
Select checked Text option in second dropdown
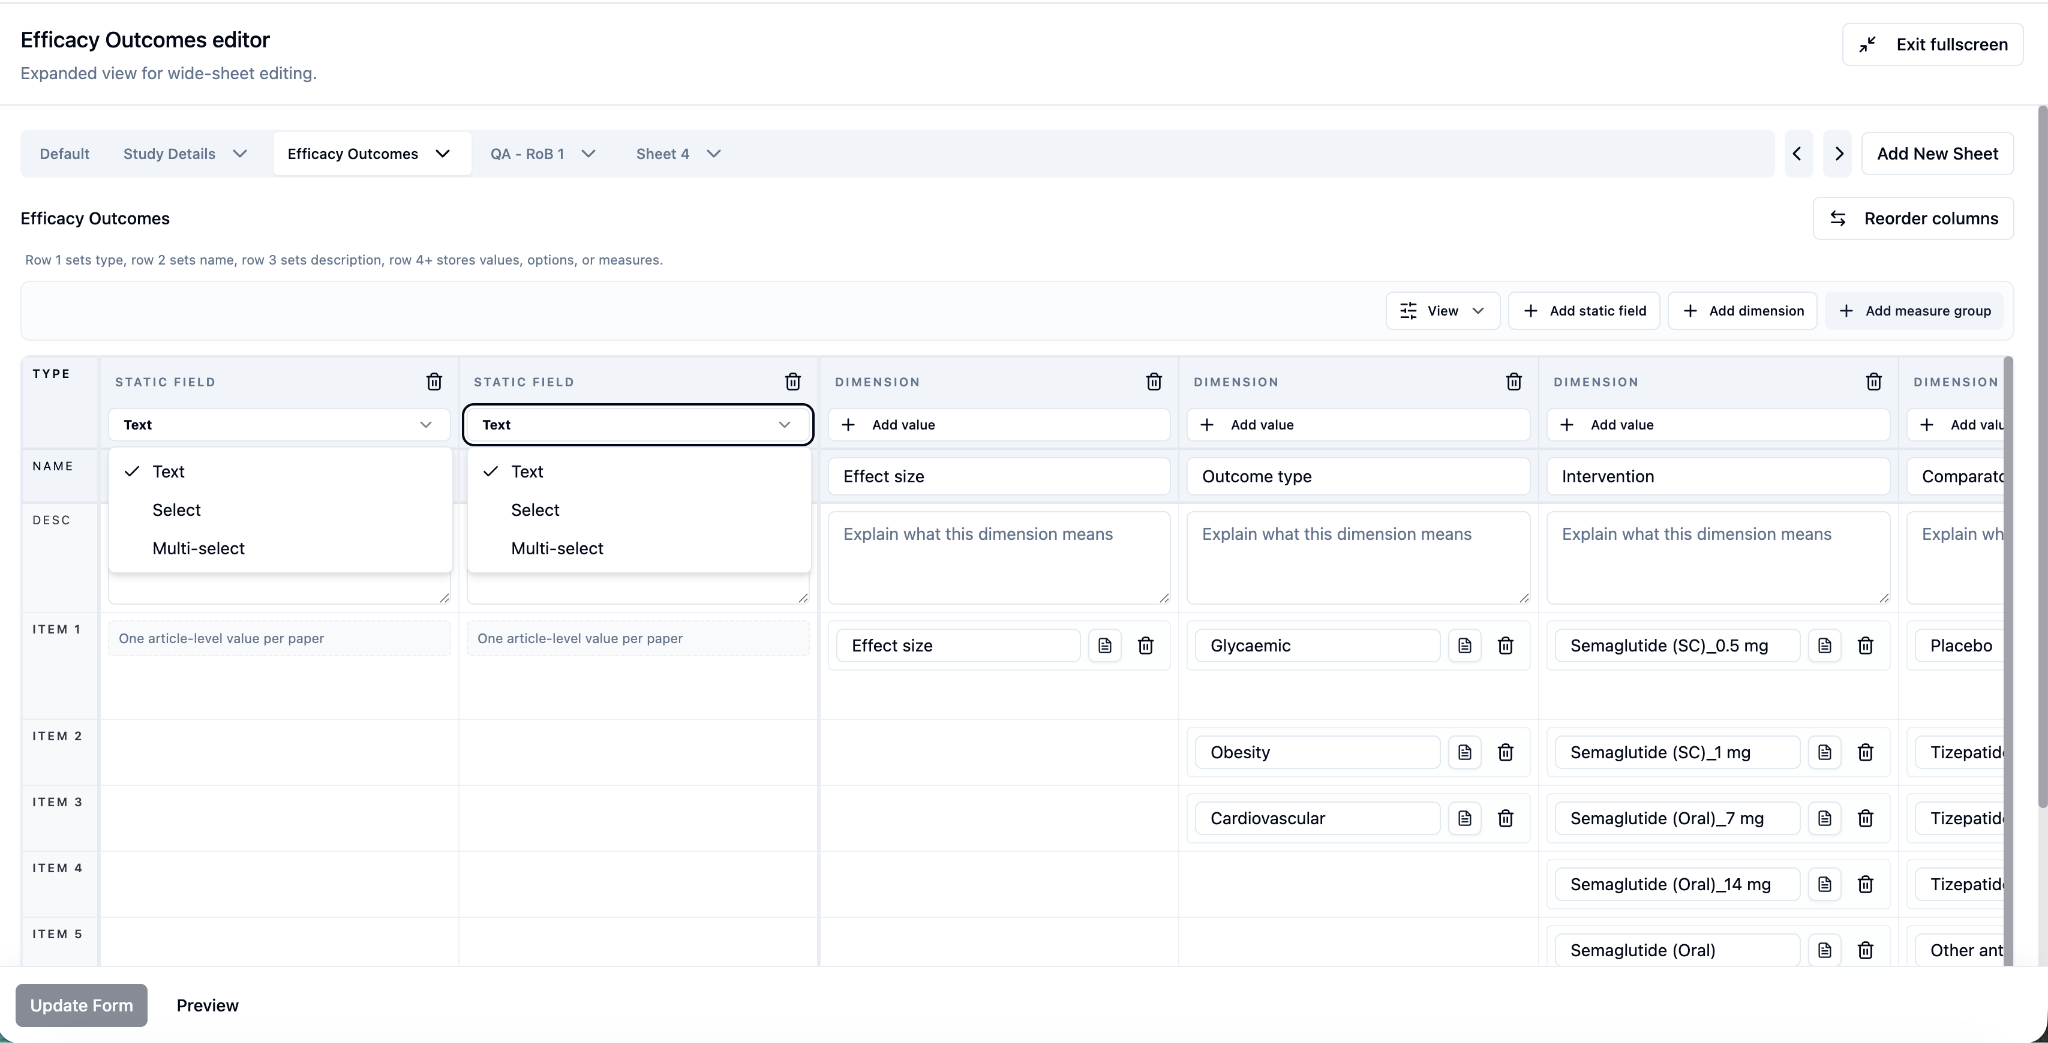[x=527, y=472]
